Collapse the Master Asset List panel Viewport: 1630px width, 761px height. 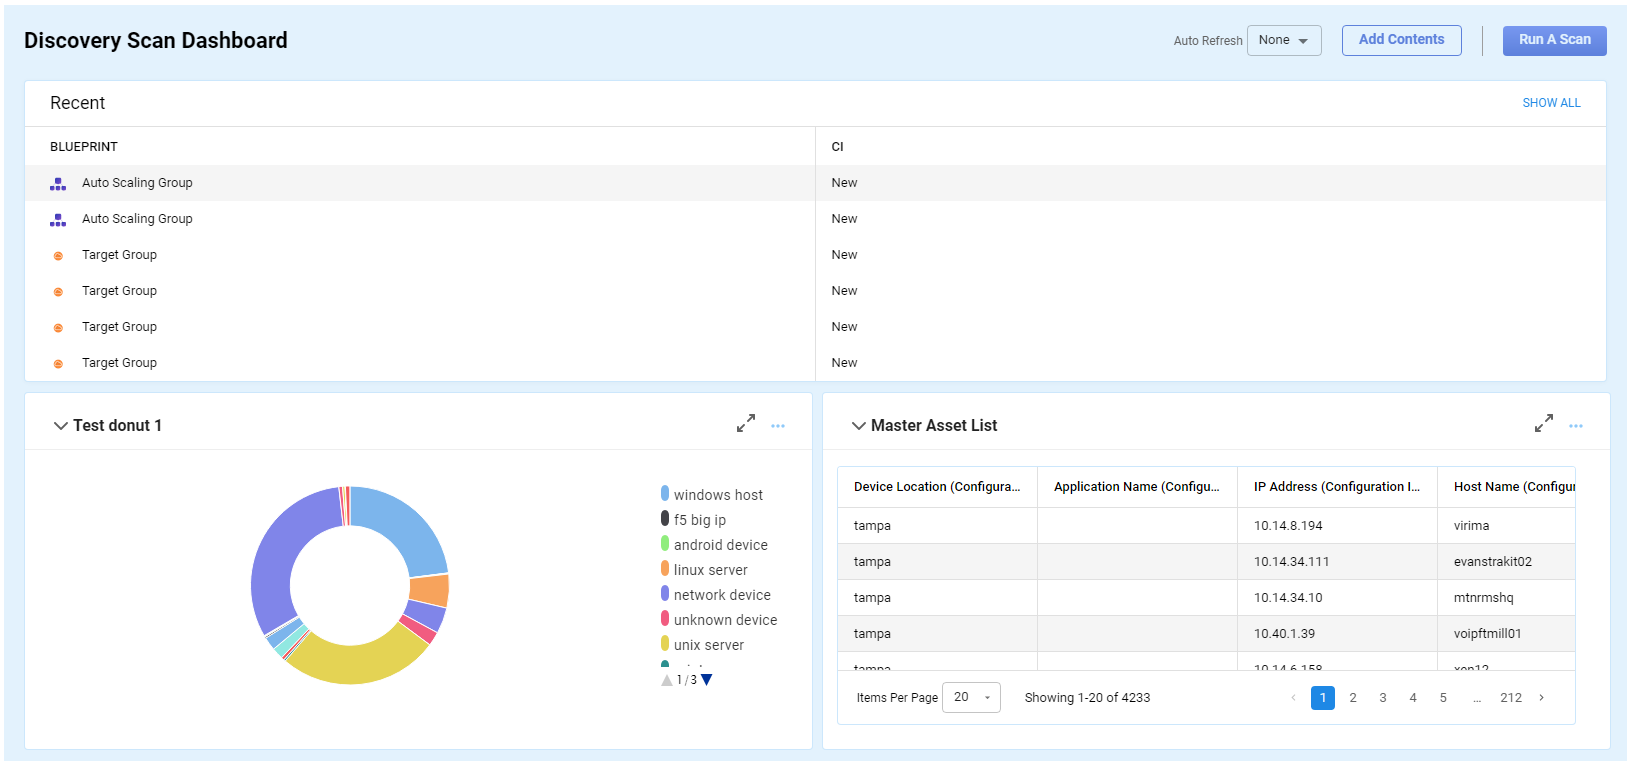pos(858,426)
